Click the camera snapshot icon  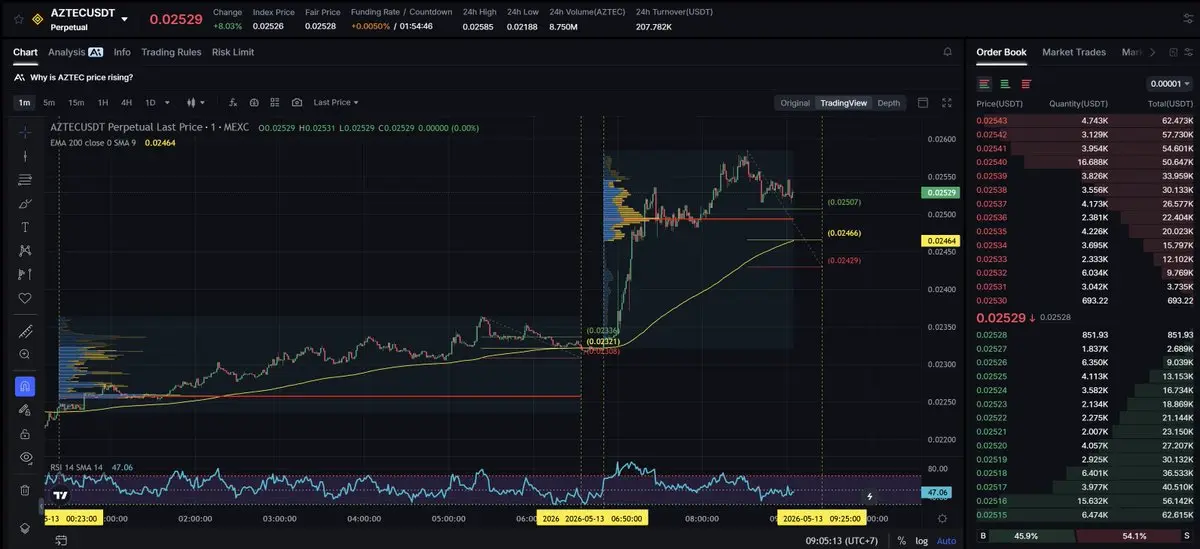[297, 102]
